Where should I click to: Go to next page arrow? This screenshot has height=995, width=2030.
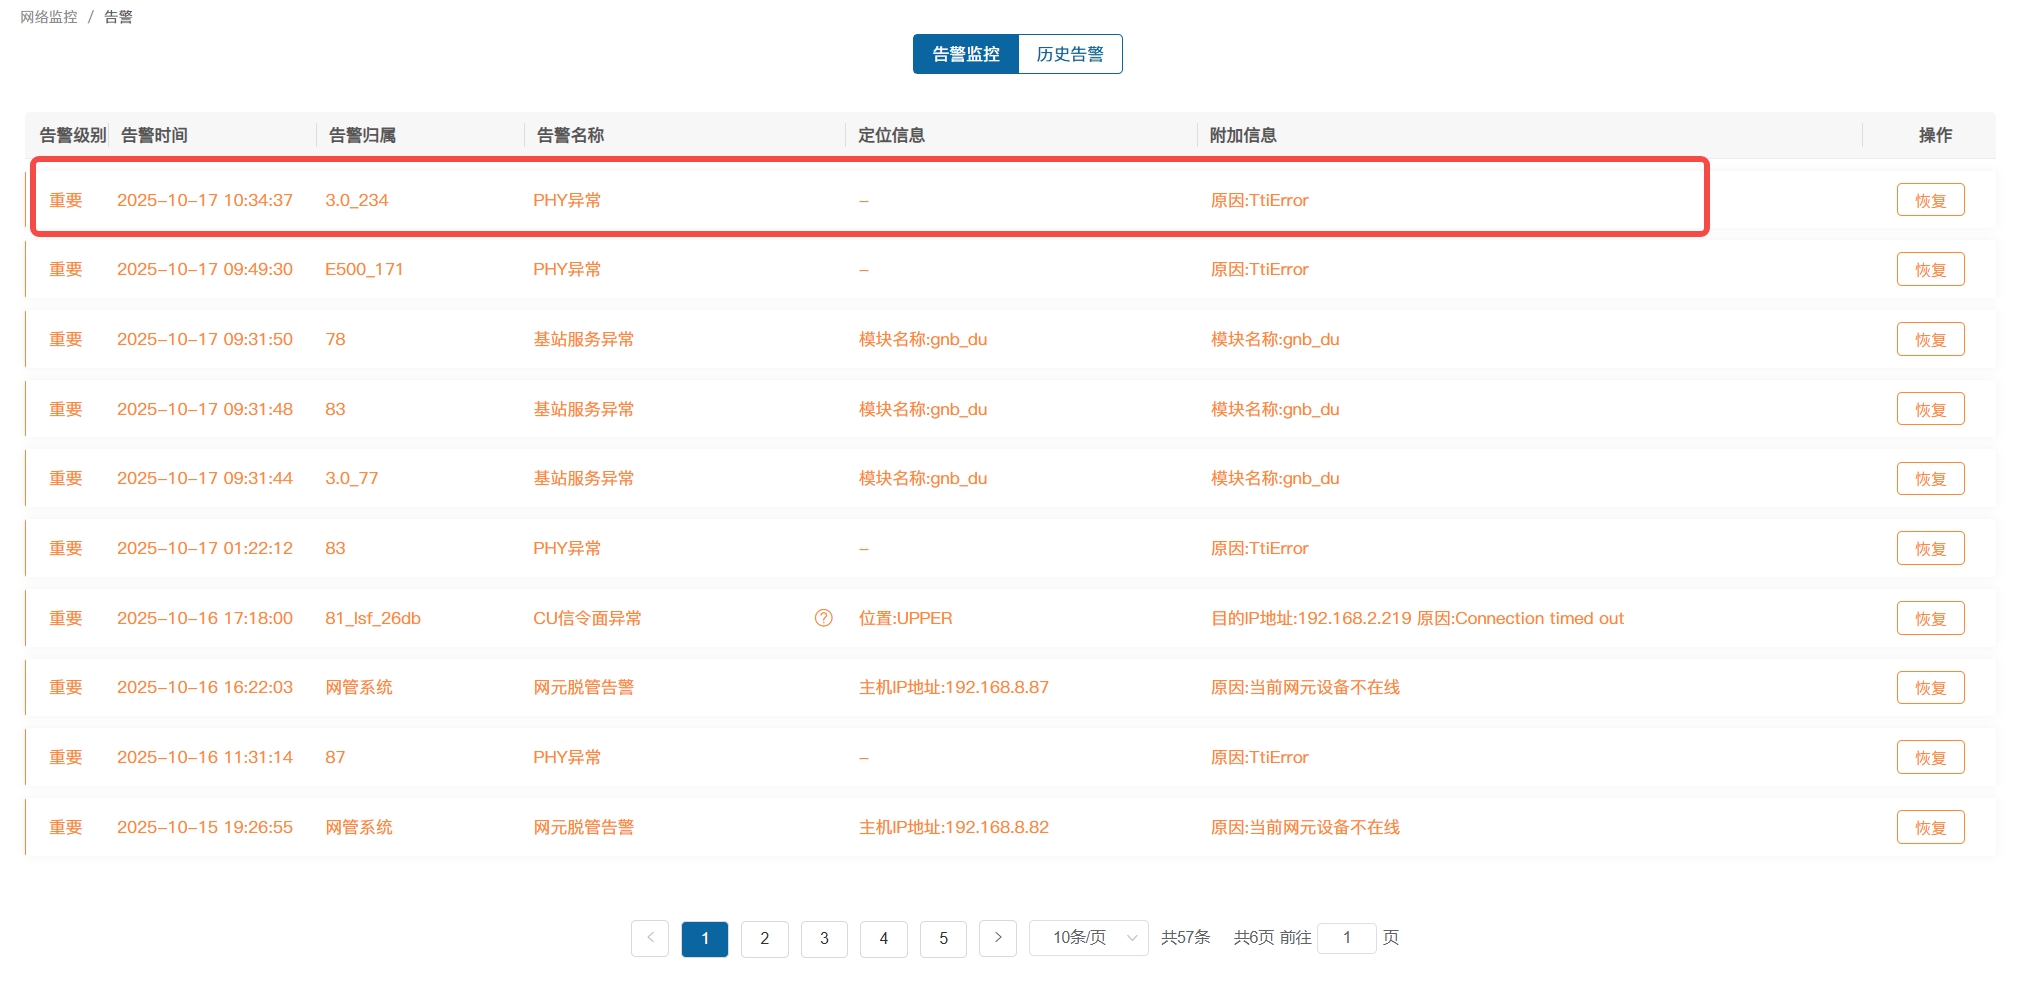point(997,938)
